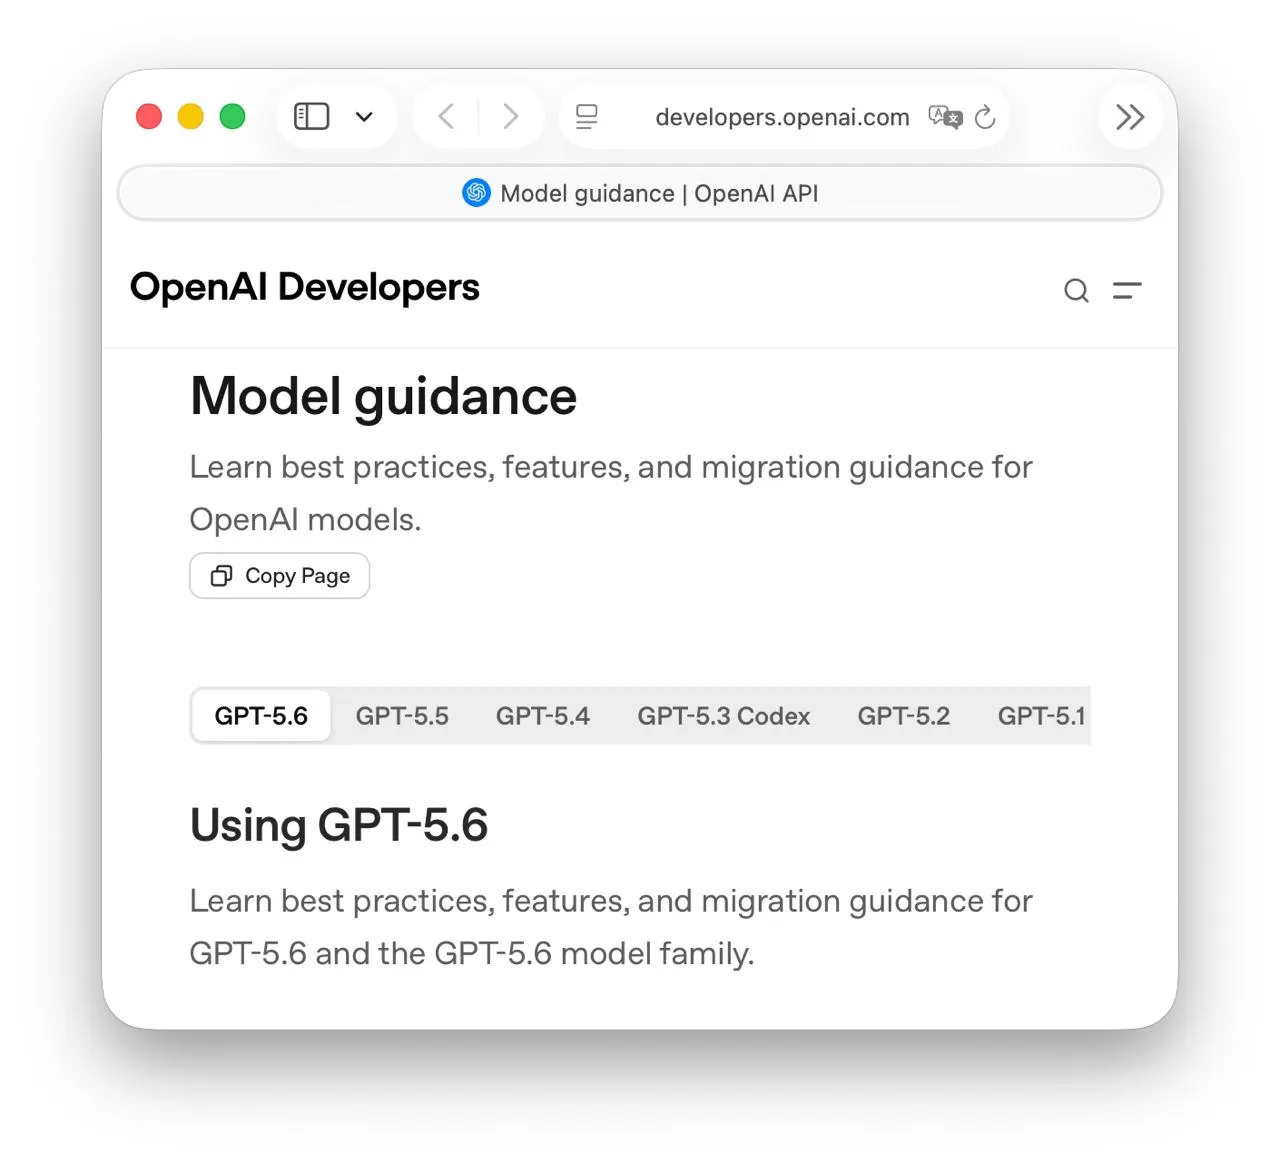Switch to the GPT-5.5 tab
1280x1164 pixels.
[x=402, y=716]
